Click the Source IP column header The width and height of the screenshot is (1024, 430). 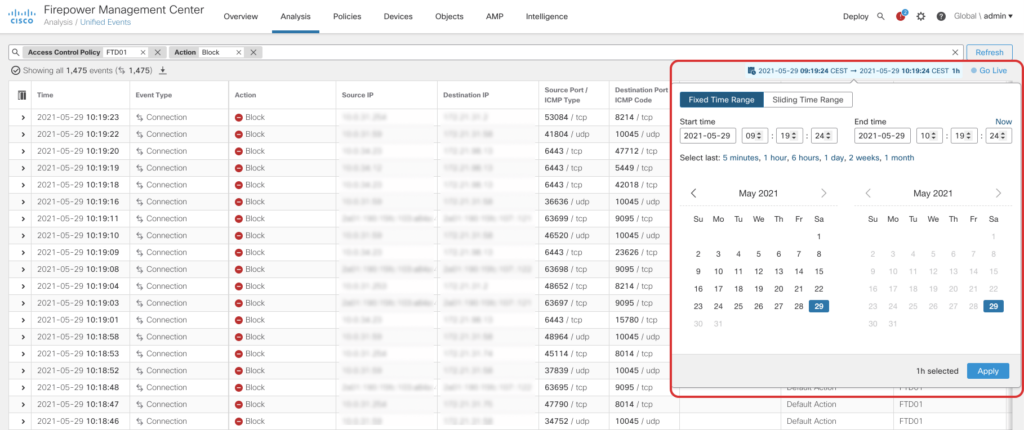point(357,95)
